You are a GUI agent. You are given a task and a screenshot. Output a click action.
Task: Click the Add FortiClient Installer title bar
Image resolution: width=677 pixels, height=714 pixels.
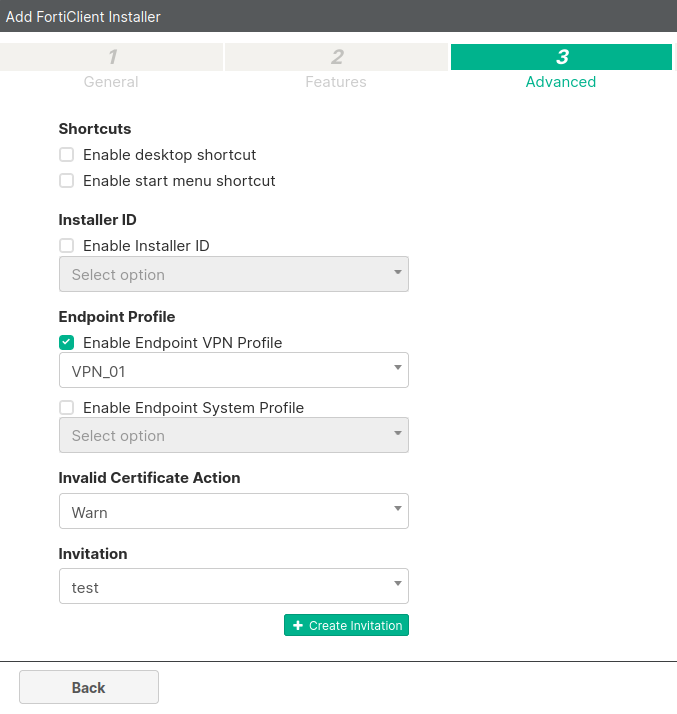(x=338, y=17)
